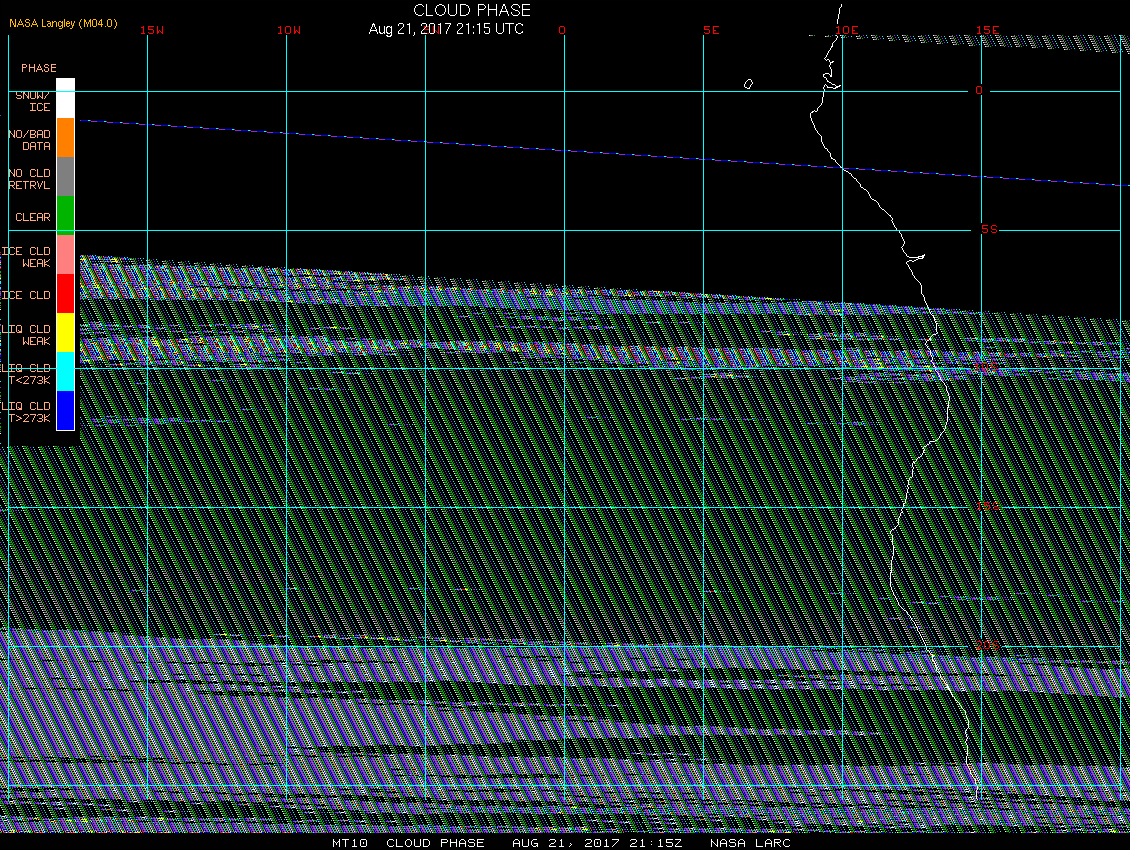1130x850 pixels.
Task: Click the '10E' longitude label
Action: point(847,30)
